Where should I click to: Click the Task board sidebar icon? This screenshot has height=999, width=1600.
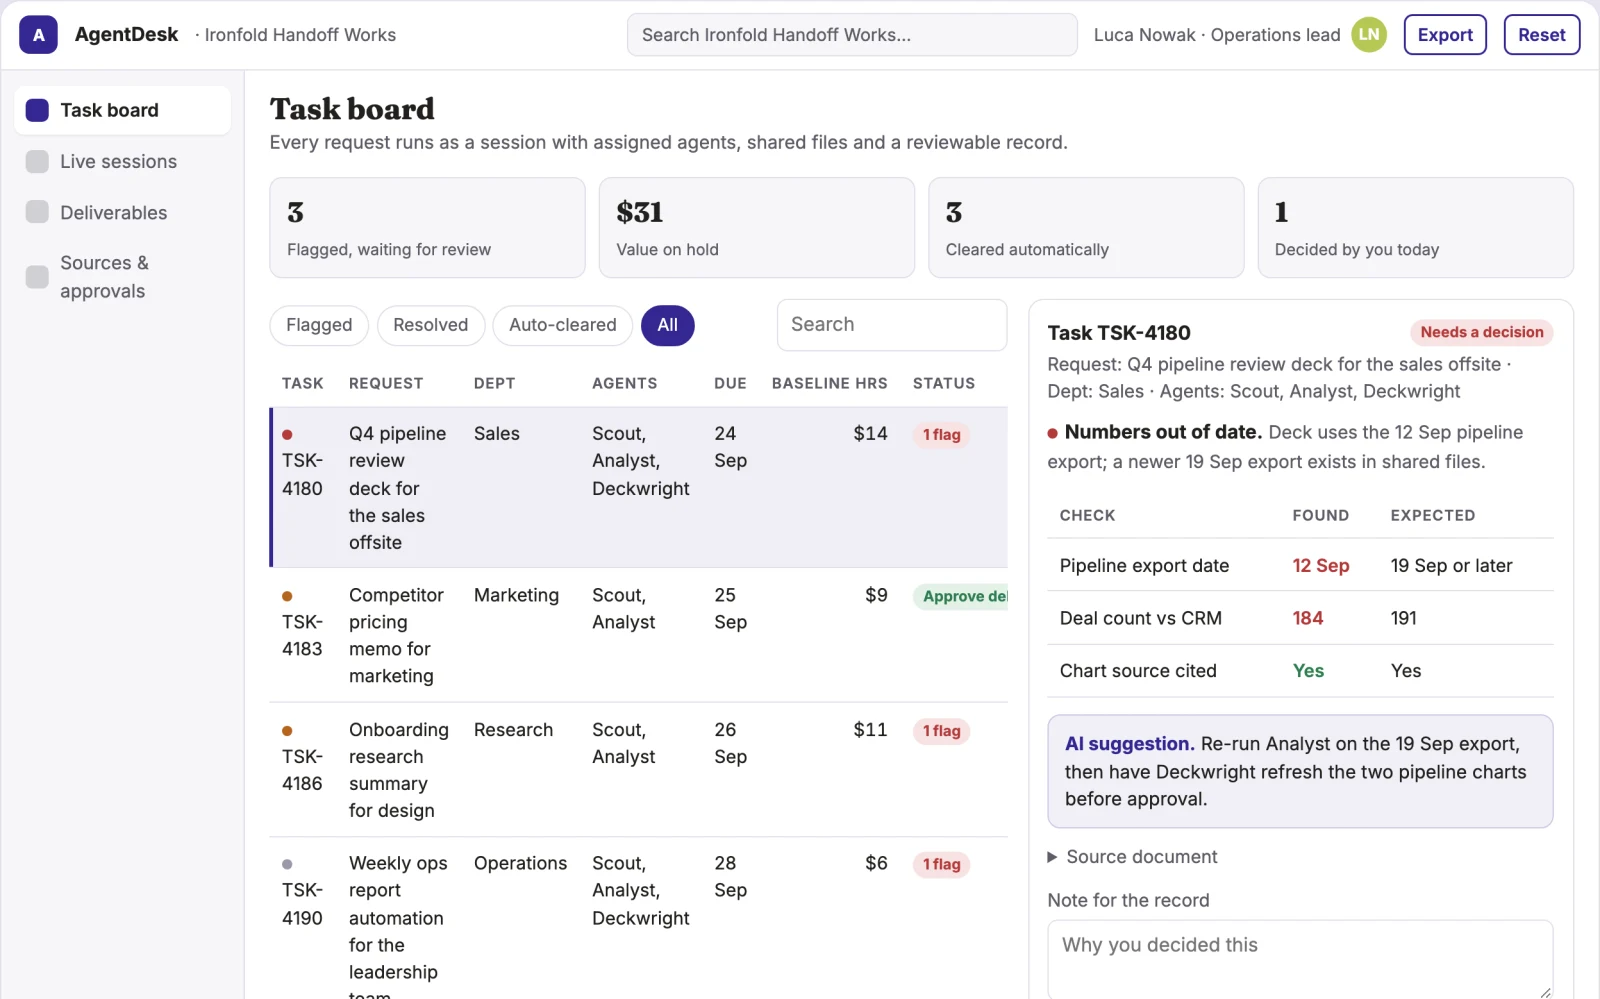coord(37,110)
